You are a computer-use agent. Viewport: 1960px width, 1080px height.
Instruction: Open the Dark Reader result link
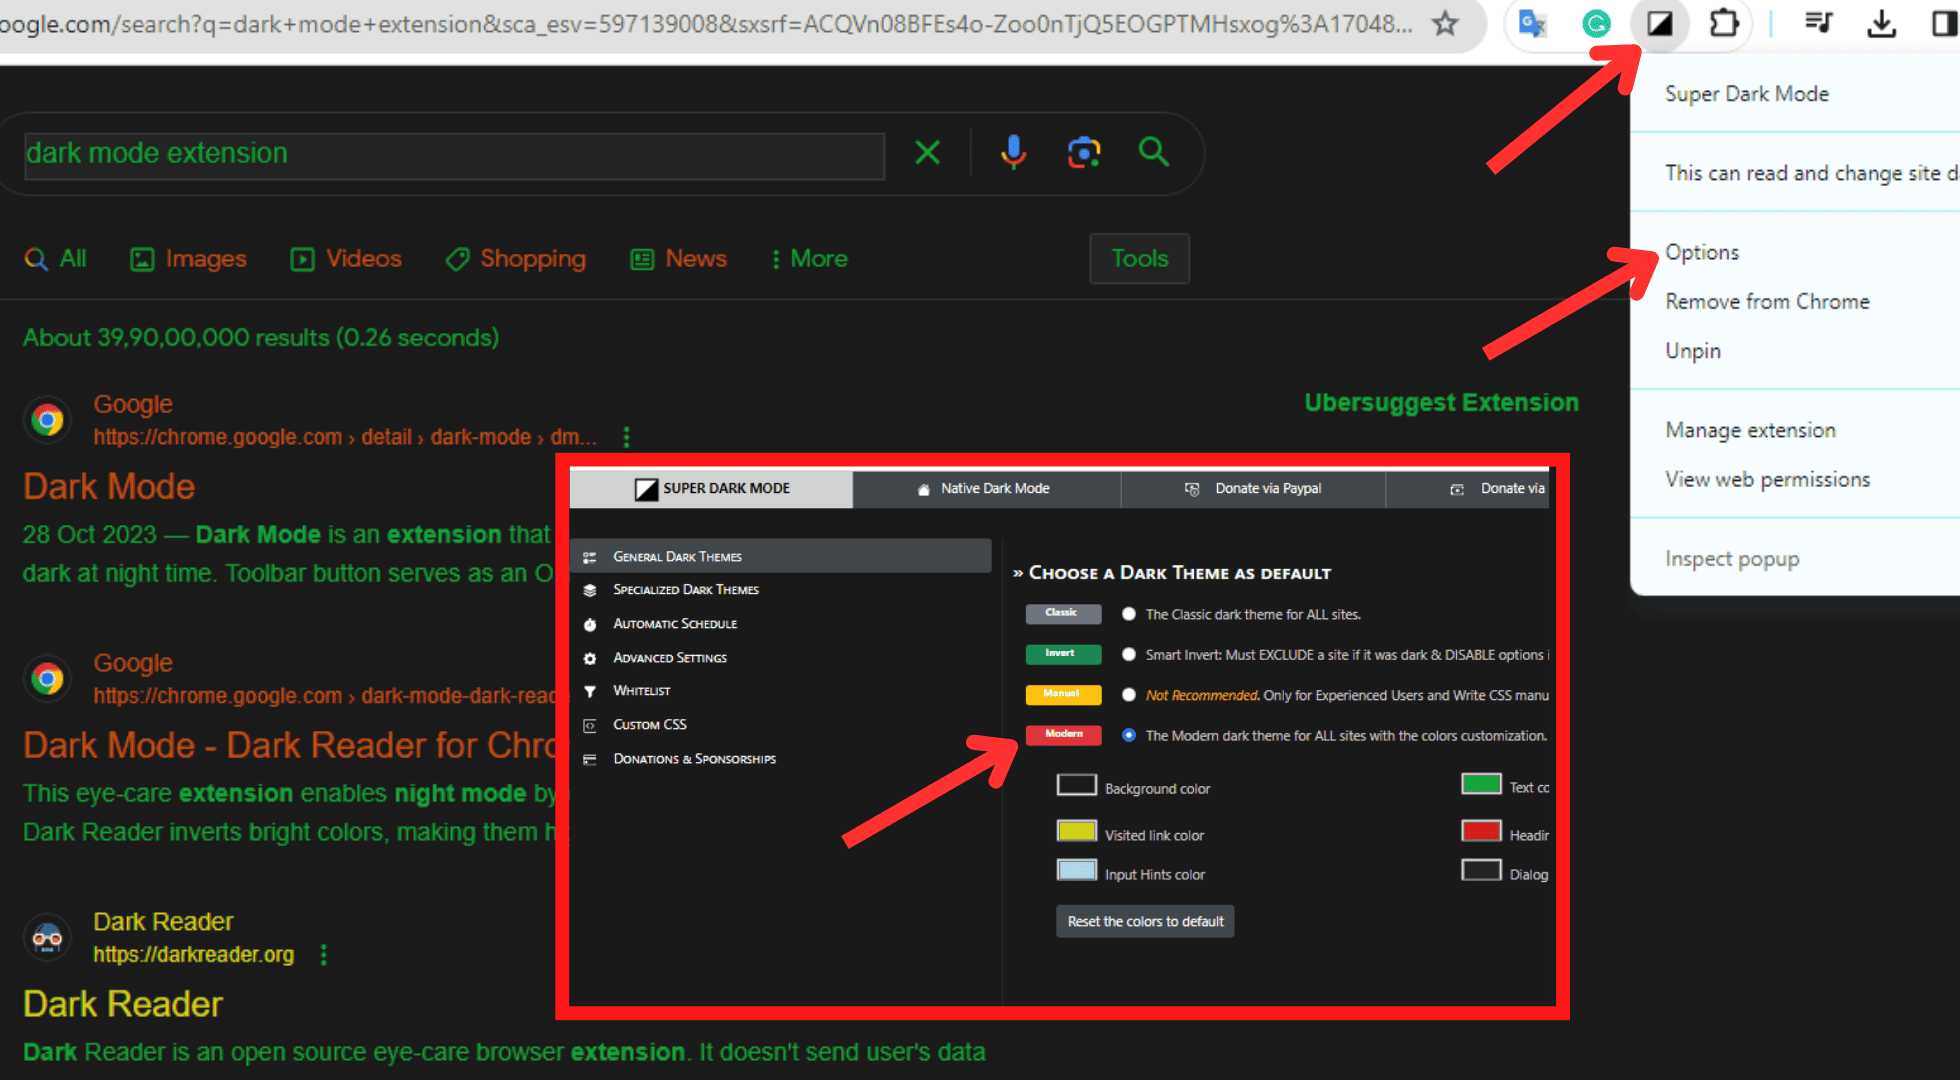[123, 1004]
